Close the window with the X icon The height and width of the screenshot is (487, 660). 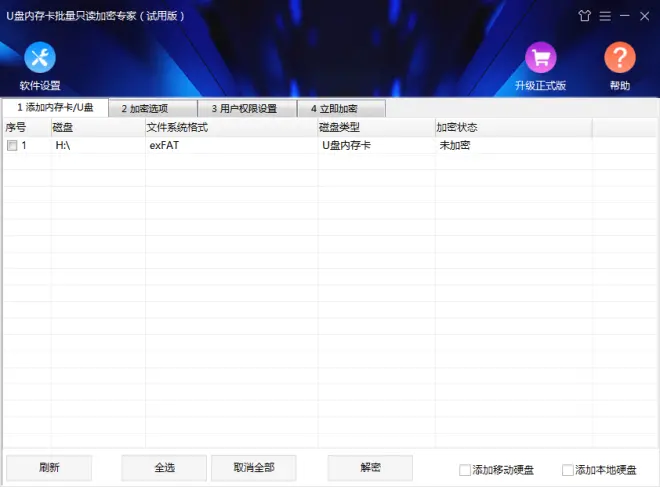click(644, 16)
